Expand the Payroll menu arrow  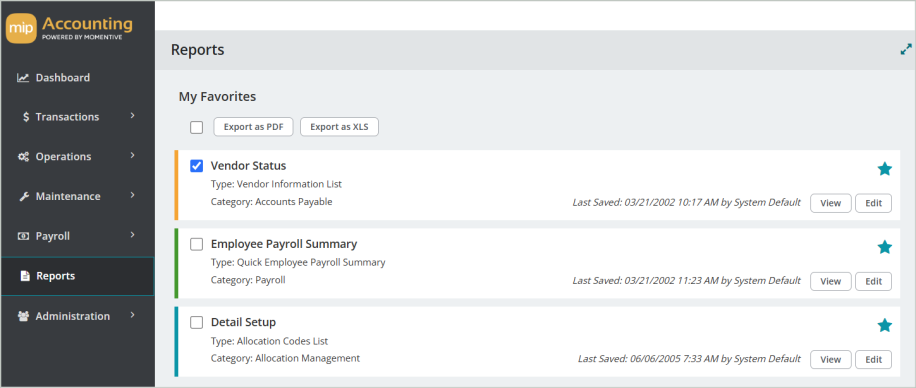[133, 235]
